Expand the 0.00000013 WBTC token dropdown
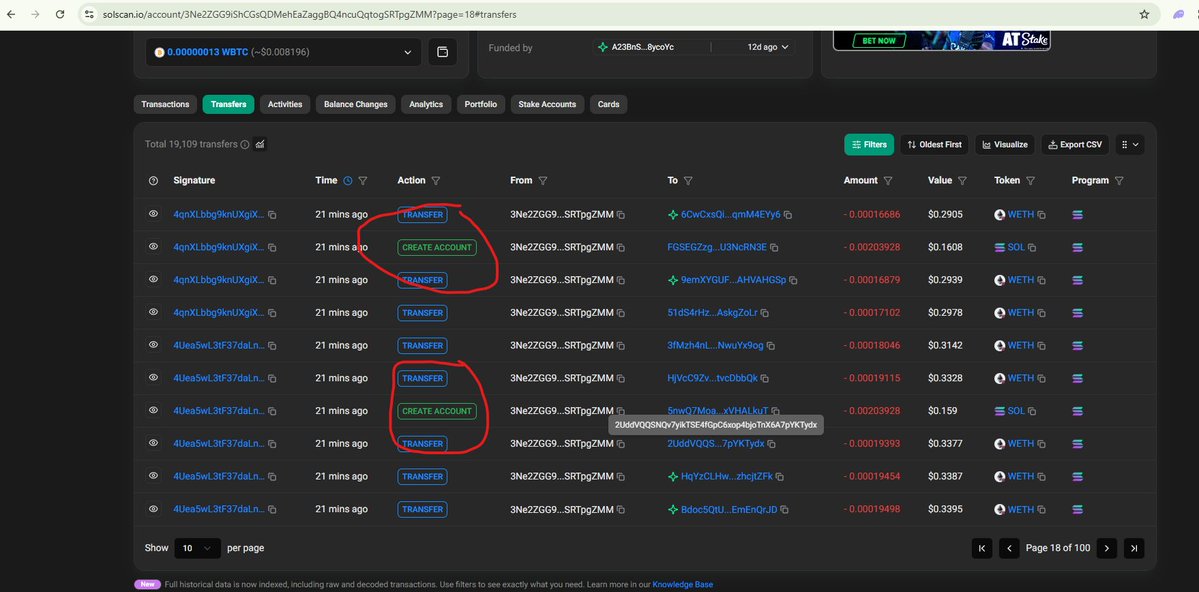 pos(283,52)
